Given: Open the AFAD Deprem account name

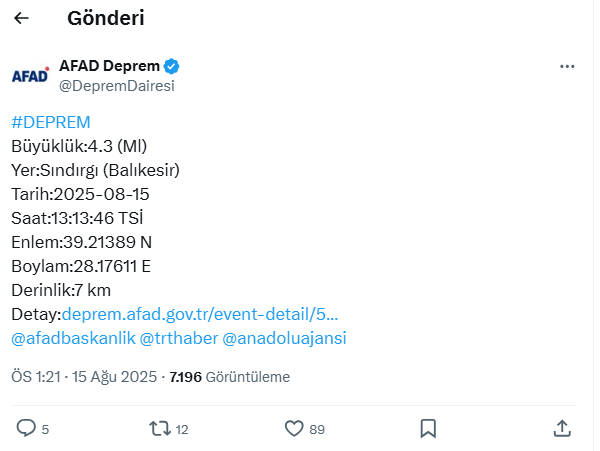Looking at the screenshot, I should [x=109, y=66].
